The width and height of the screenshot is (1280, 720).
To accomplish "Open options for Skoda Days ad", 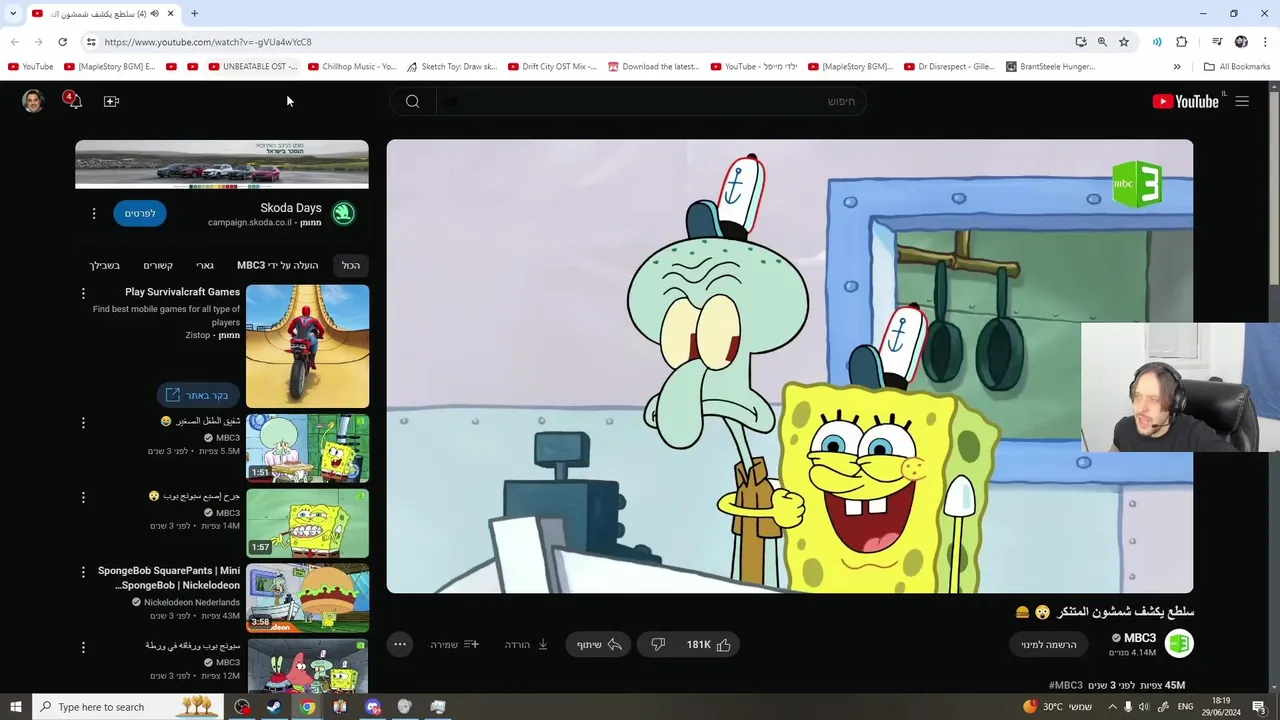I will 94,213.
